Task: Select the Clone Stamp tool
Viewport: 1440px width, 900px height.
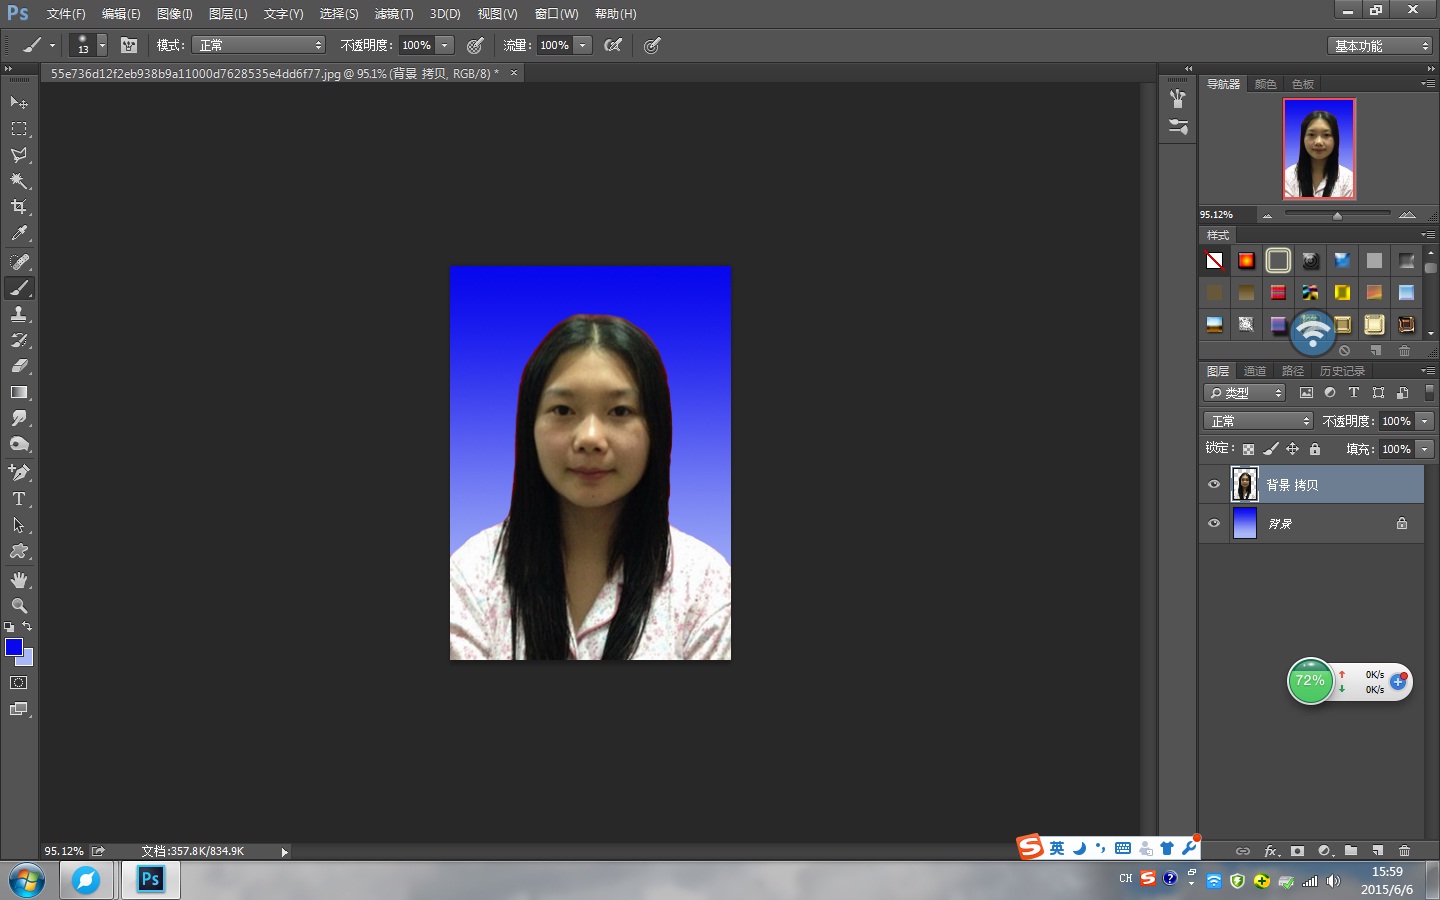Action: (x=19, y=314)
